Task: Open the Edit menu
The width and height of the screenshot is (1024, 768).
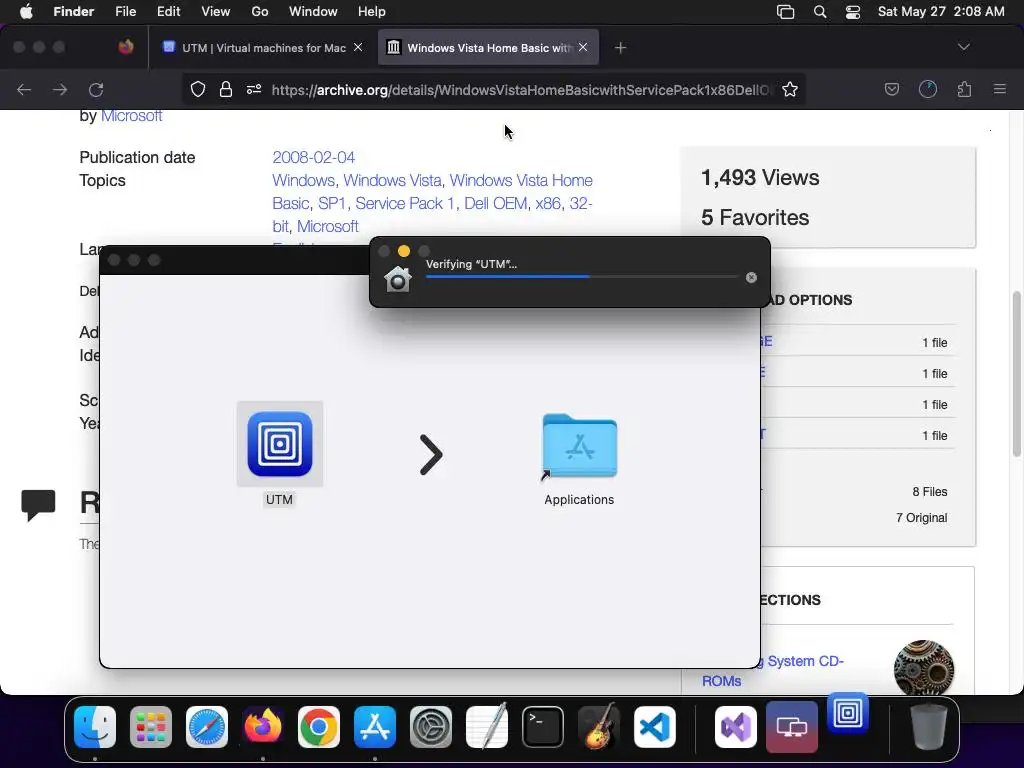Action: [168, 12]
